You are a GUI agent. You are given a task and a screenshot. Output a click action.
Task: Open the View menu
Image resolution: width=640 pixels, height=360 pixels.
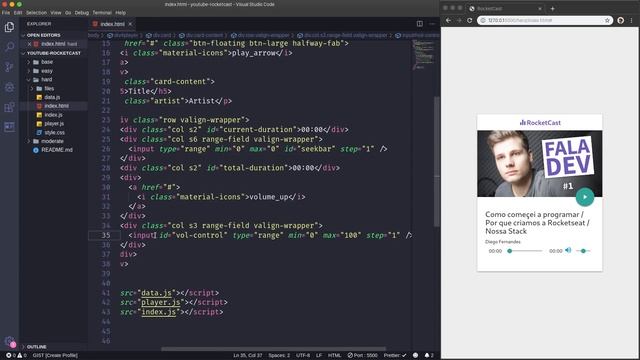[x=56, y=13]
